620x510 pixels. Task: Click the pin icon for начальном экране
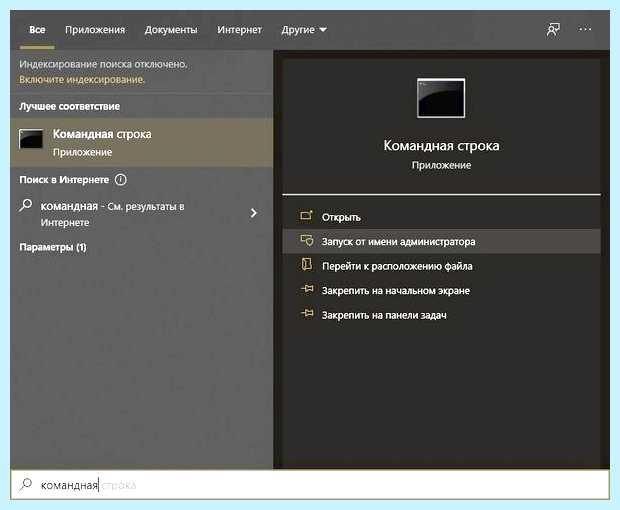[x=307, y=290]
